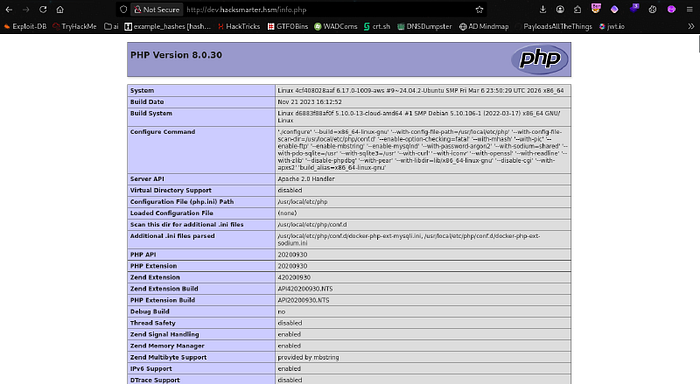
Task: Click the Zend Extension value 420200930
Action: 294,277
